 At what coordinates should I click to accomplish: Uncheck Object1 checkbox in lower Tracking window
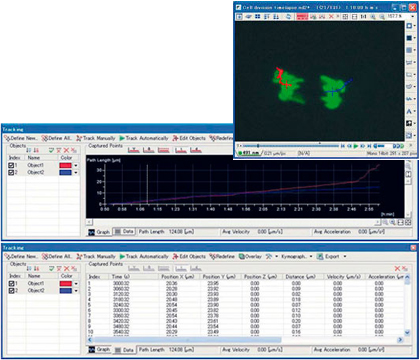click(x=11, y=283)
